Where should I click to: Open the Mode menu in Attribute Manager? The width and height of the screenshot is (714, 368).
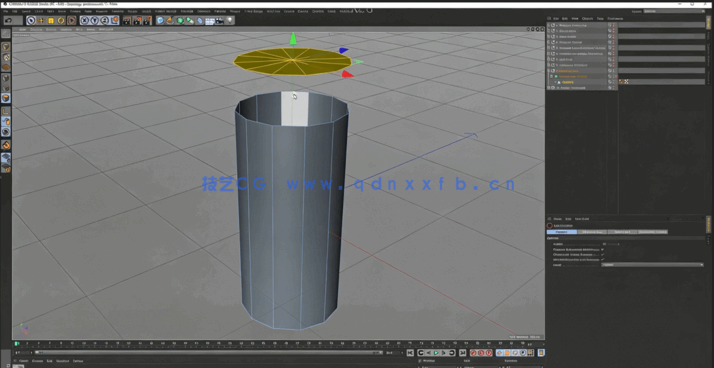point(557,219)
